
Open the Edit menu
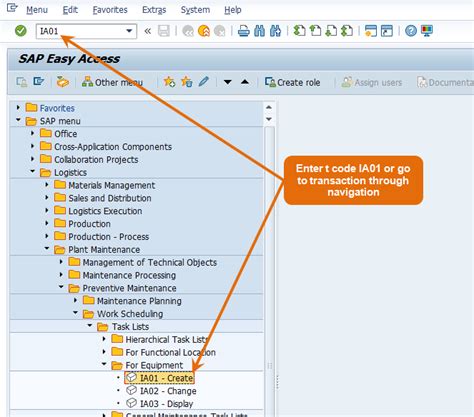point(70,10)
